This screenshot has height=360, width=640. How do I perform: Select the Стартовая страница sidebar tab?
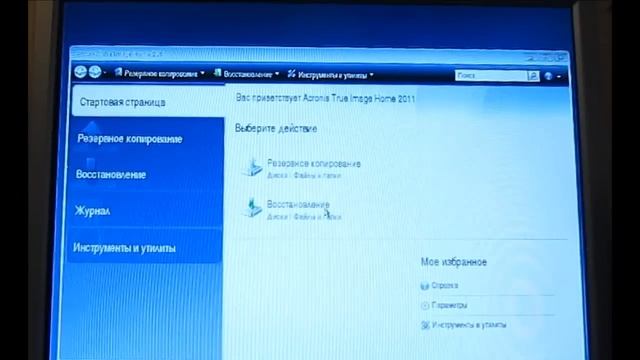pos(148,102)
